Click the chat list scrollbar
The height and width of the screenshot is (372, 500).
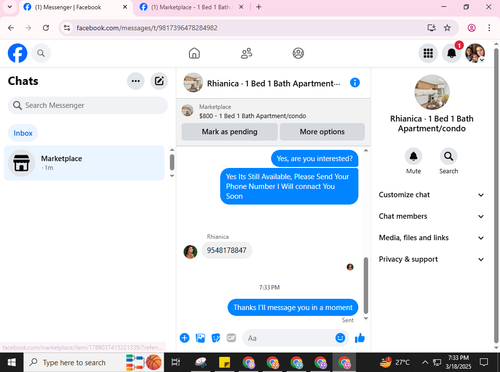(x=172, y=162)
